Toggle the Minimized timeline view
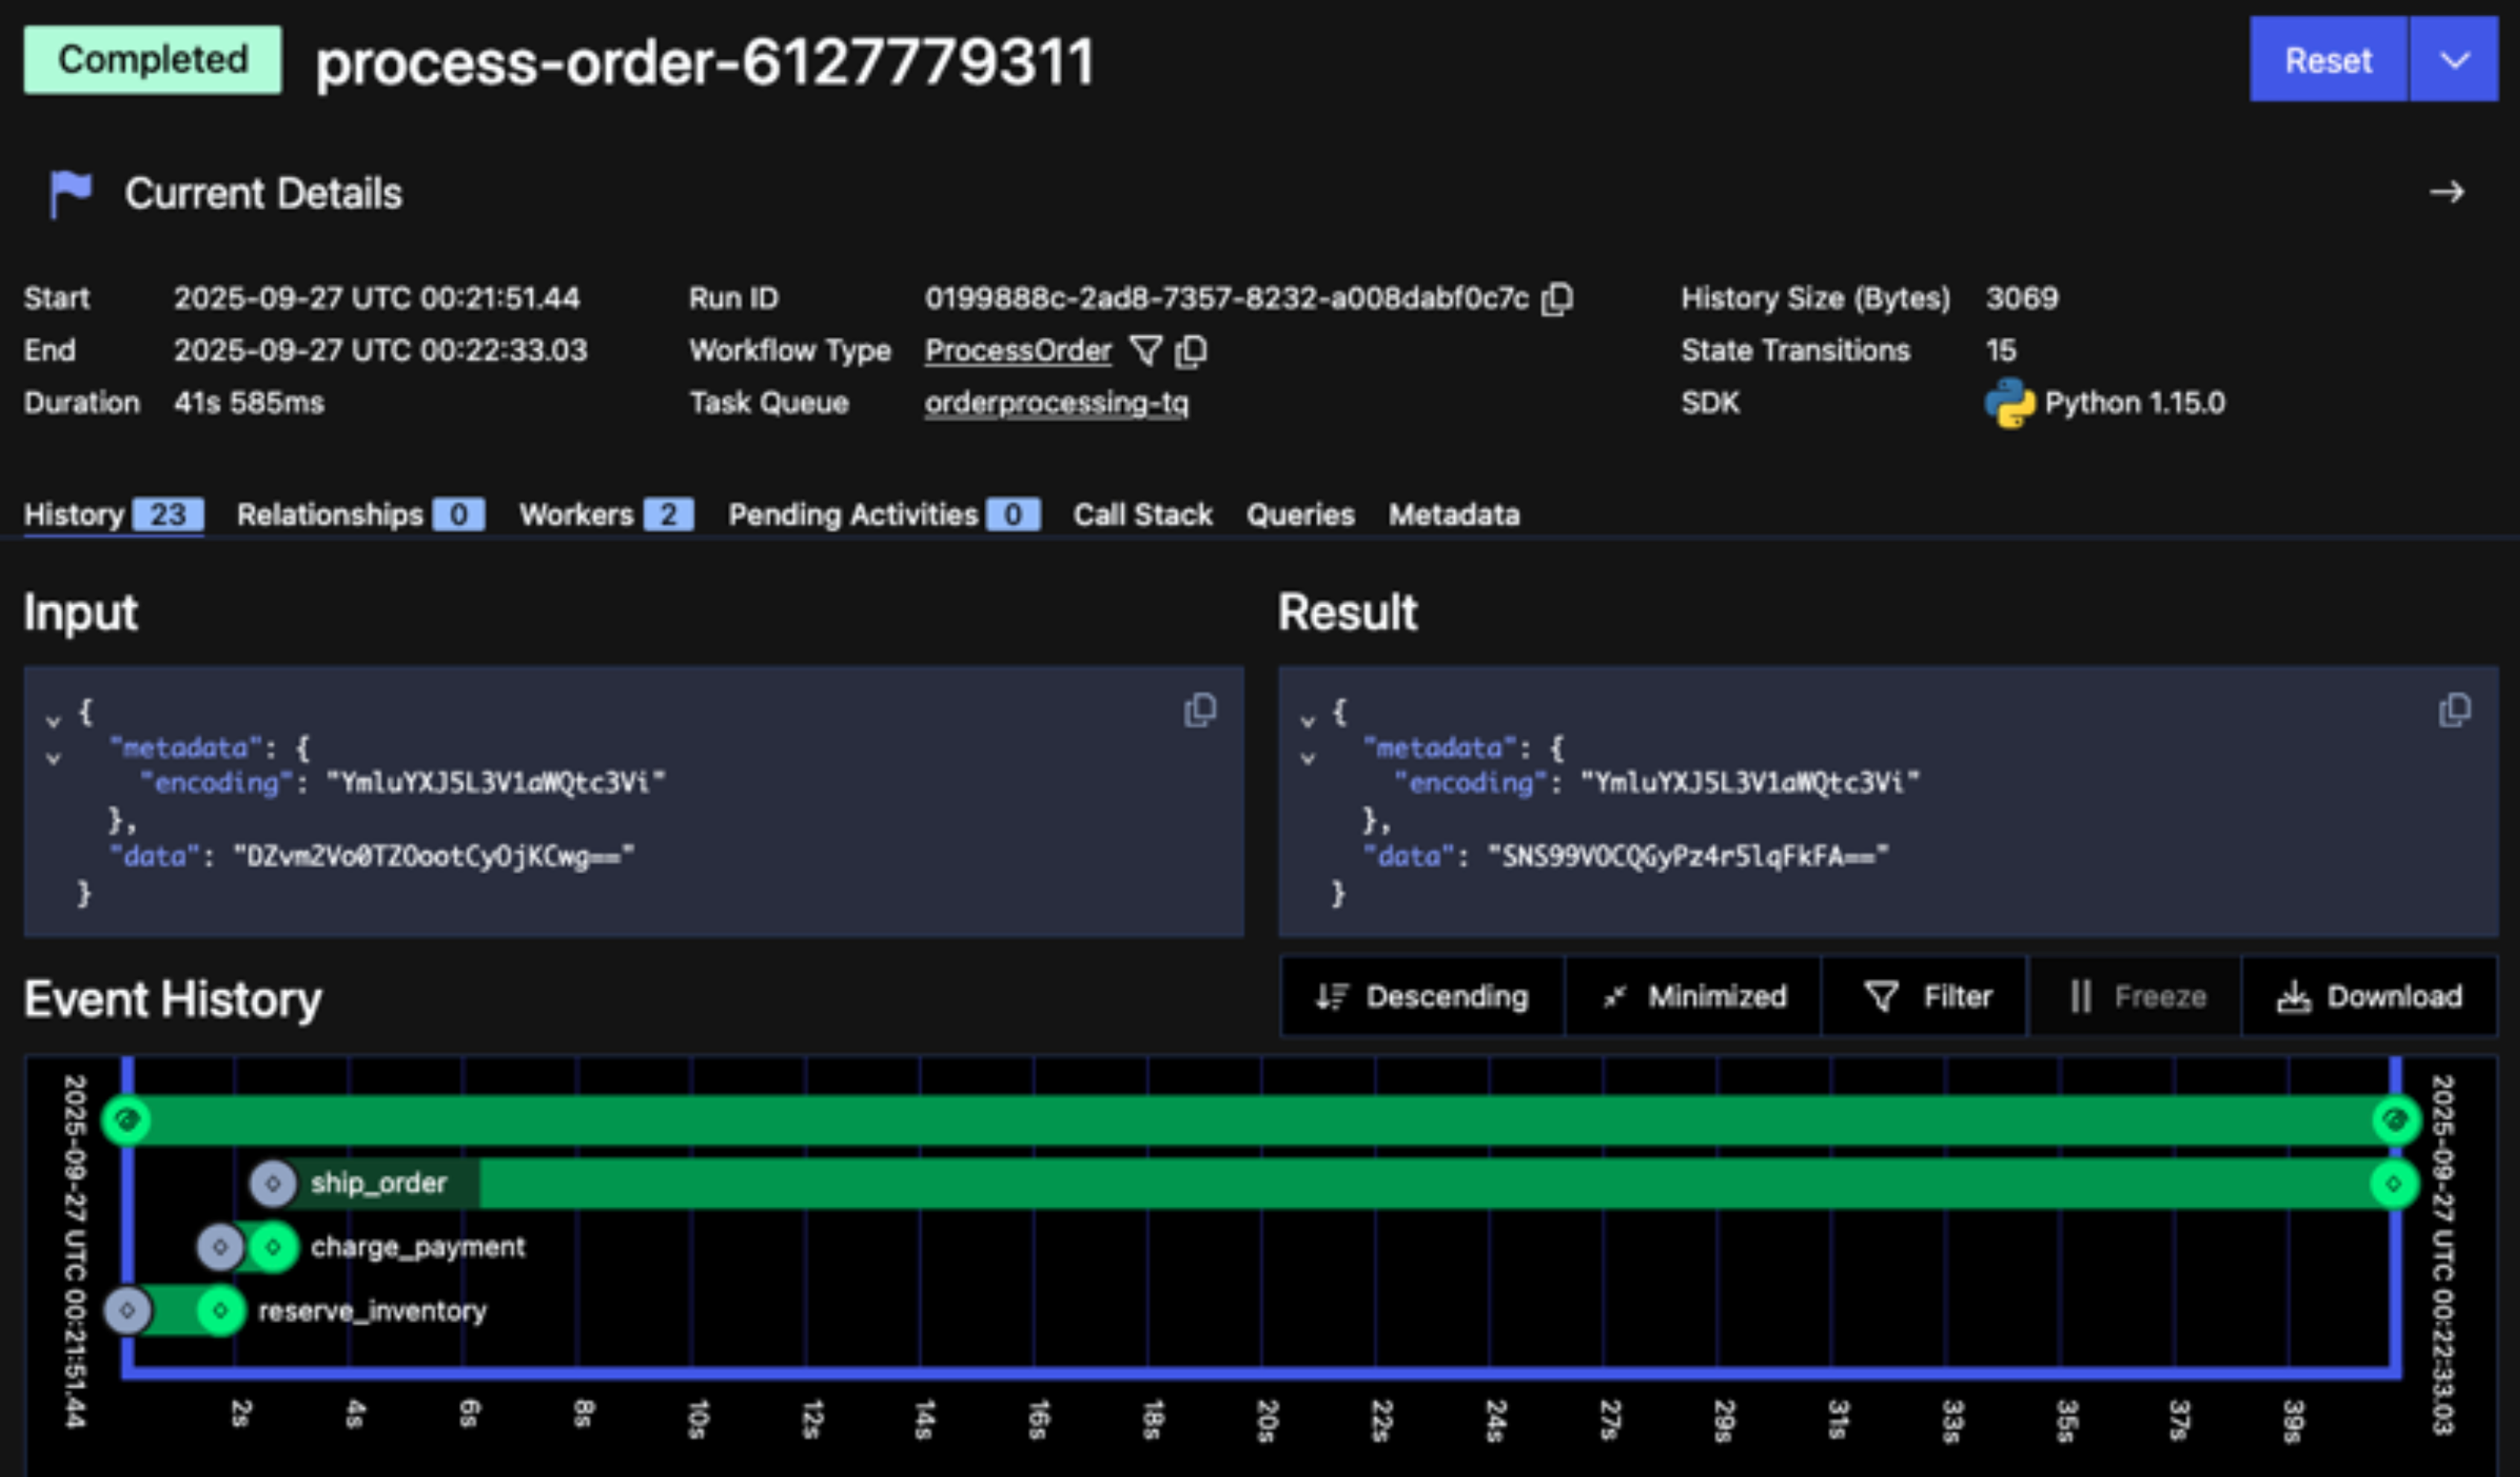The height and width of the screenshot is (1477, 2520). [x=1693, y=996]
